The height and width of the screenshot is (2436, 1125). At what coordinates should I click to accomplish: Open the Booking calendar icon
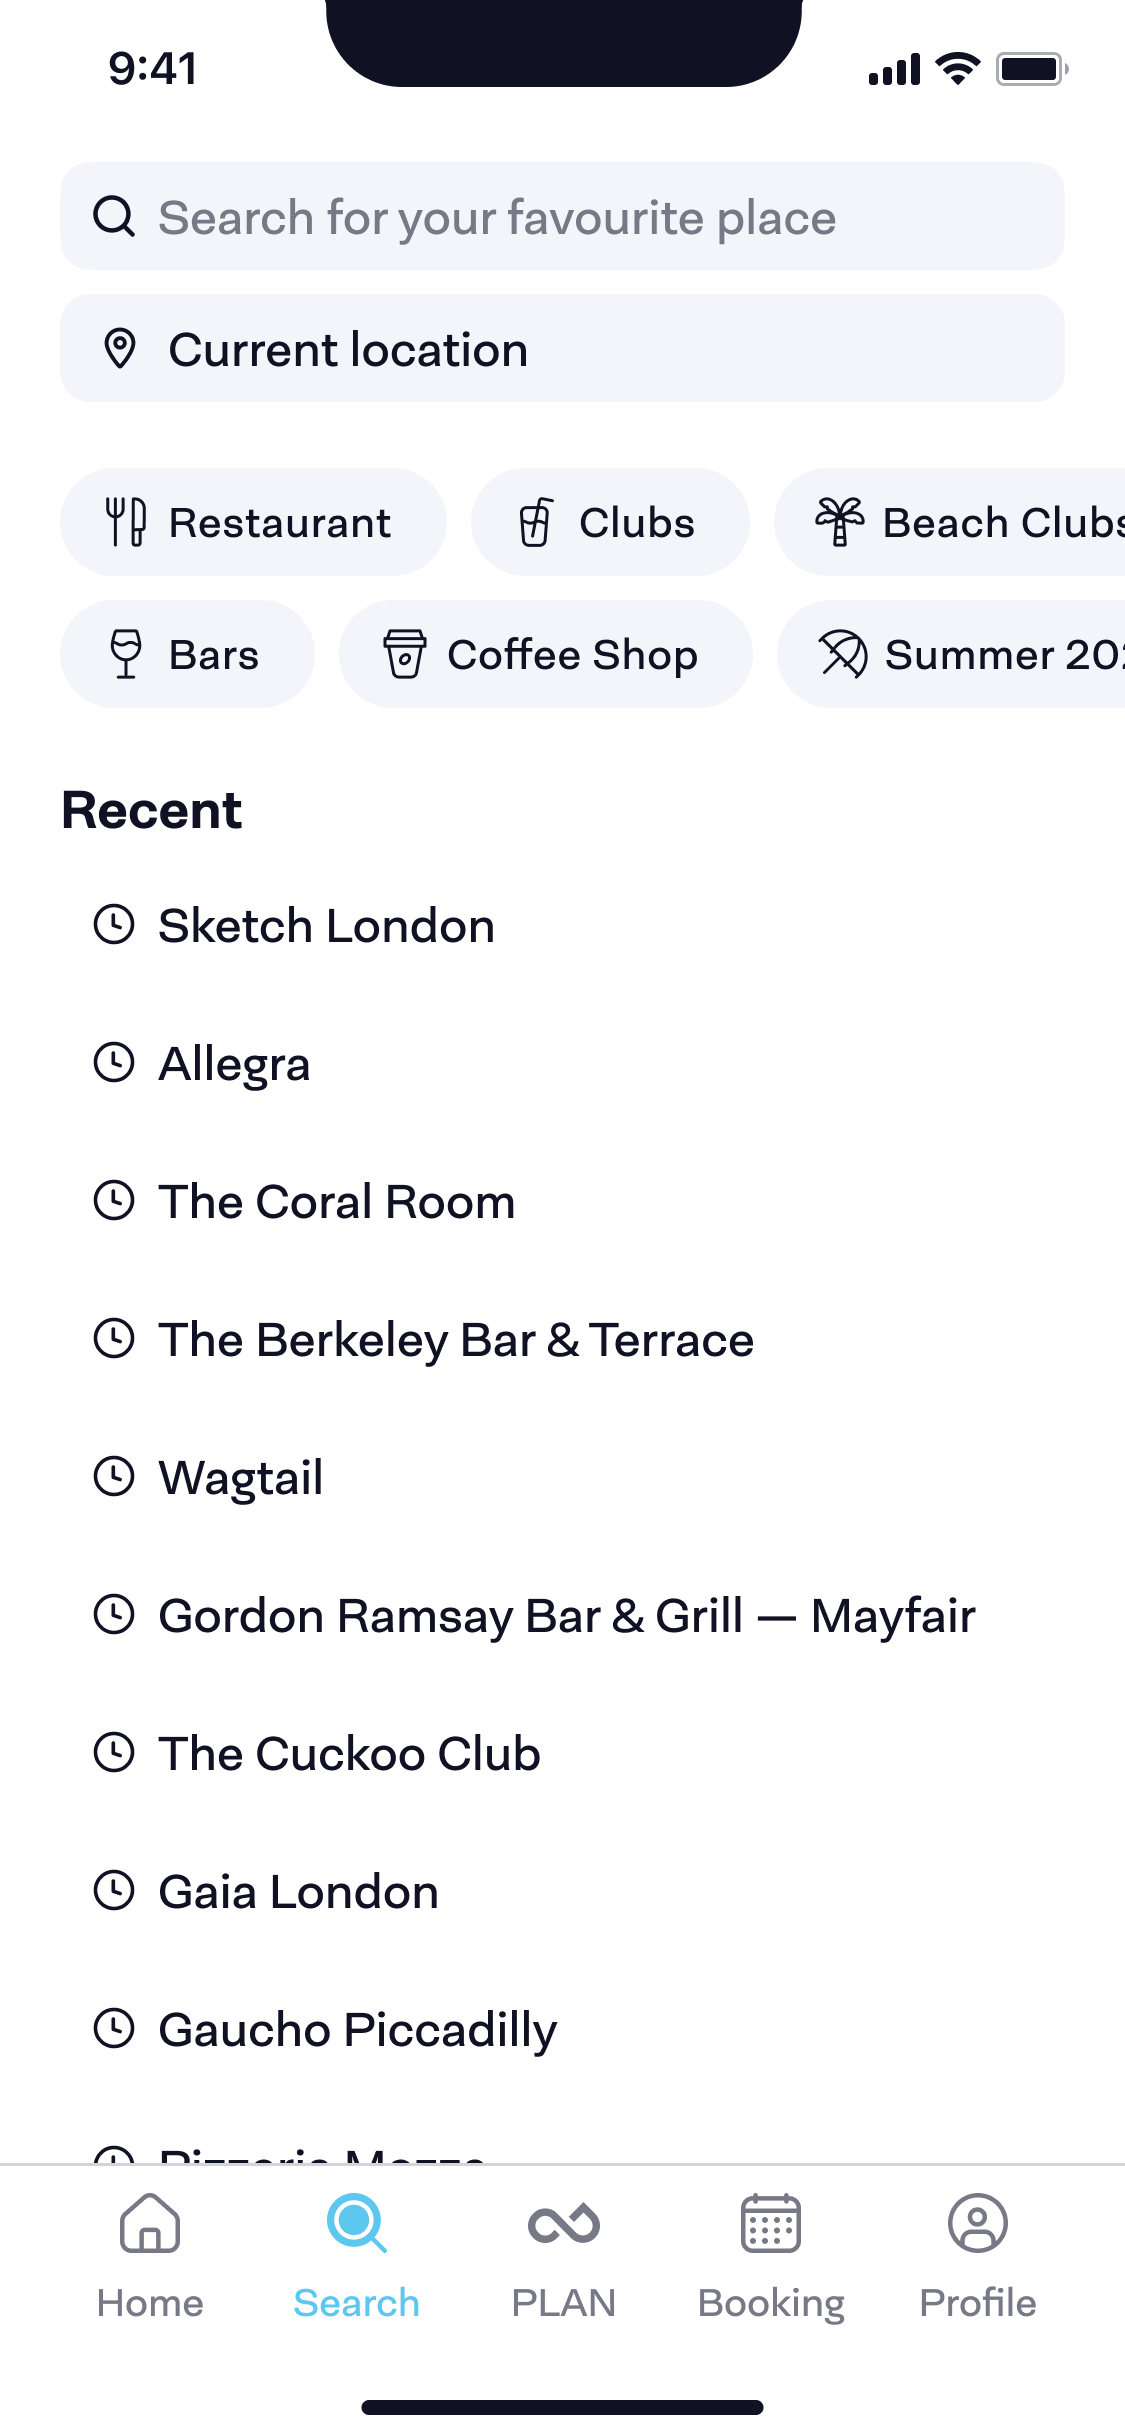(x=770, y=2224)
